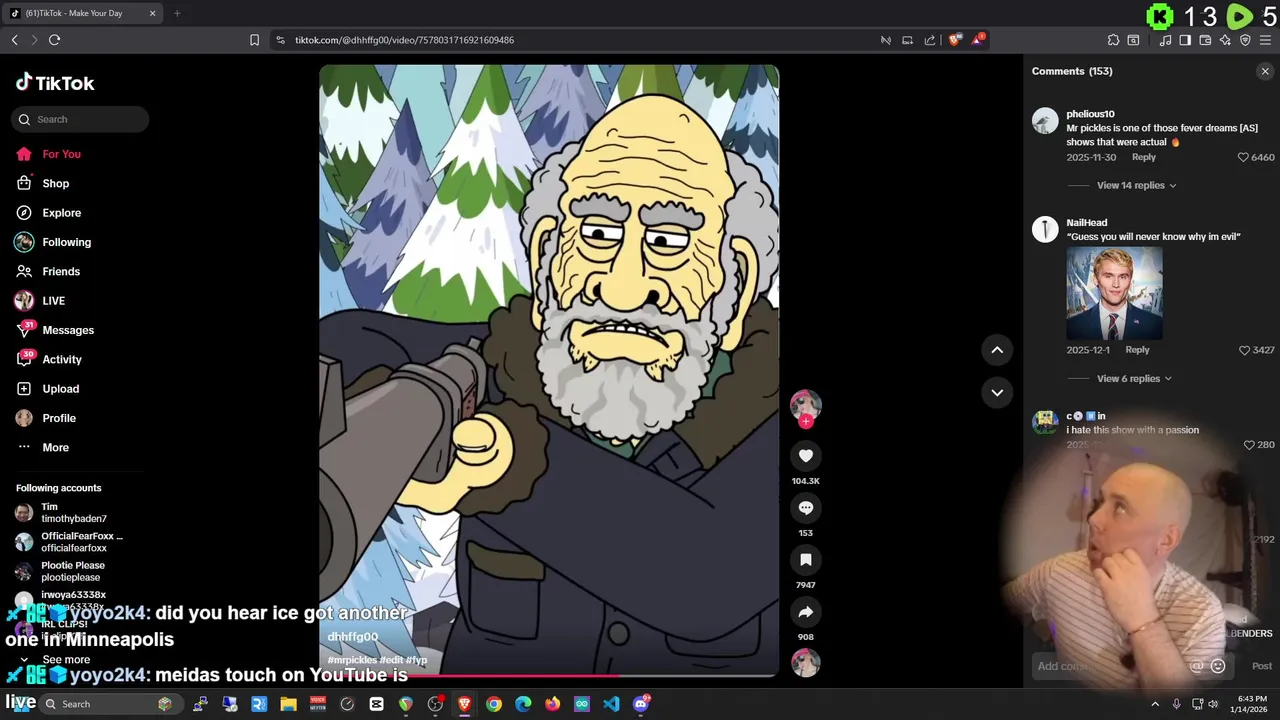The image size is (1280, 720).
Task: Share the video with arrow icon
Action: tap(805, 612)
